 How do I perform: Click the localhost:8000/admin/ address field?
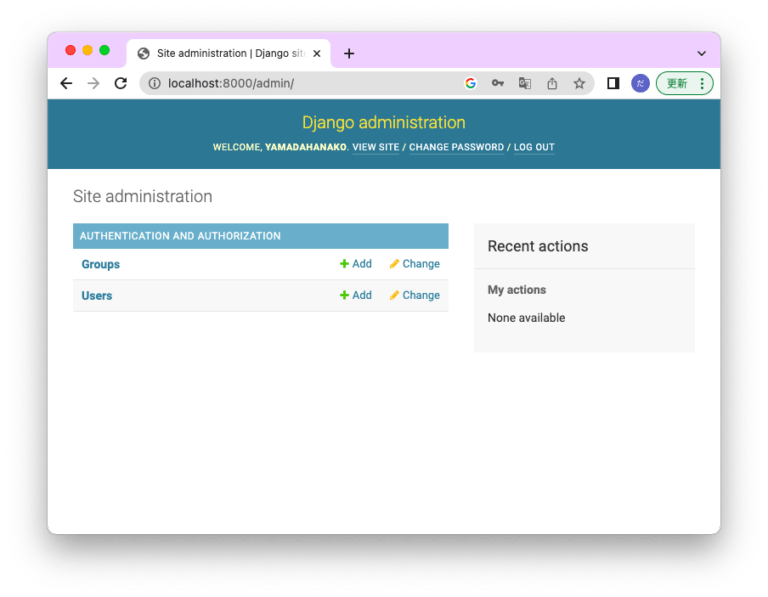click(300, 84)
